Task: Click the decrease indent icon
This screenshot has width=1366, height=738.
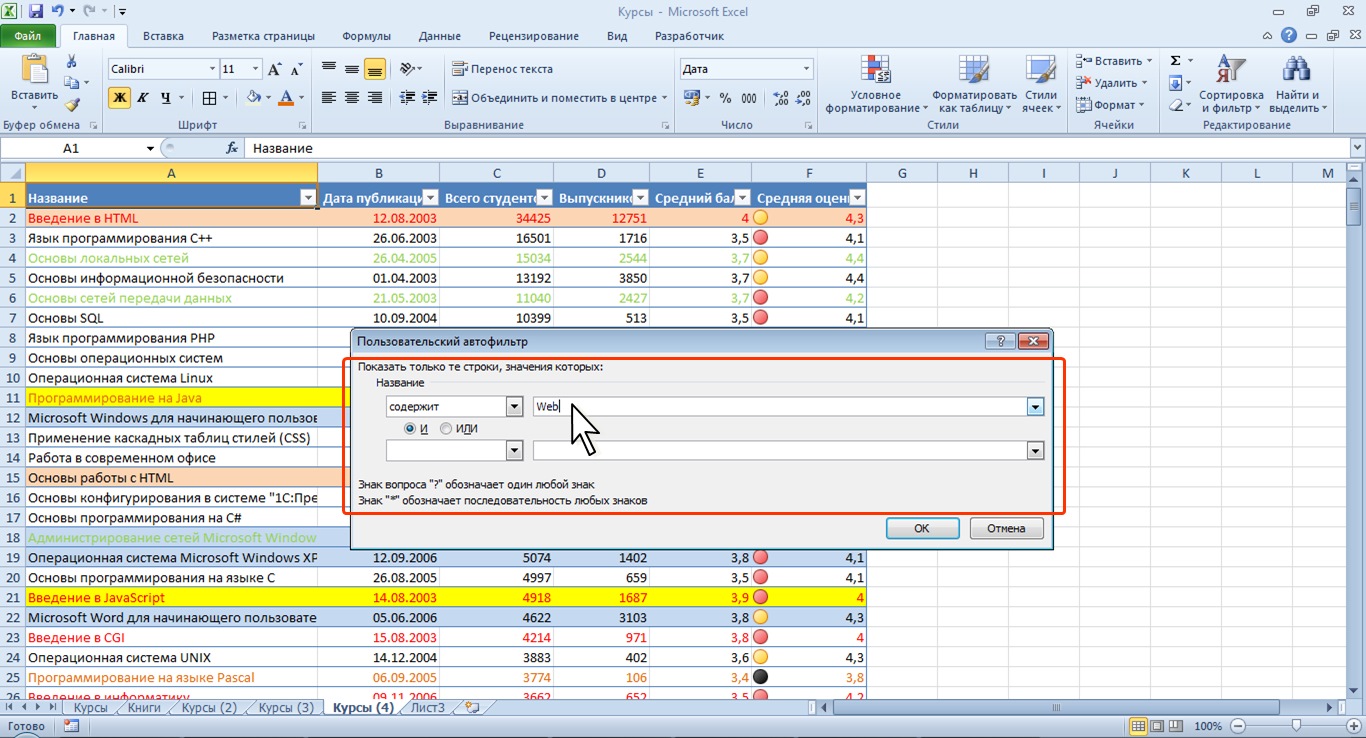Action: click(407, 98)
